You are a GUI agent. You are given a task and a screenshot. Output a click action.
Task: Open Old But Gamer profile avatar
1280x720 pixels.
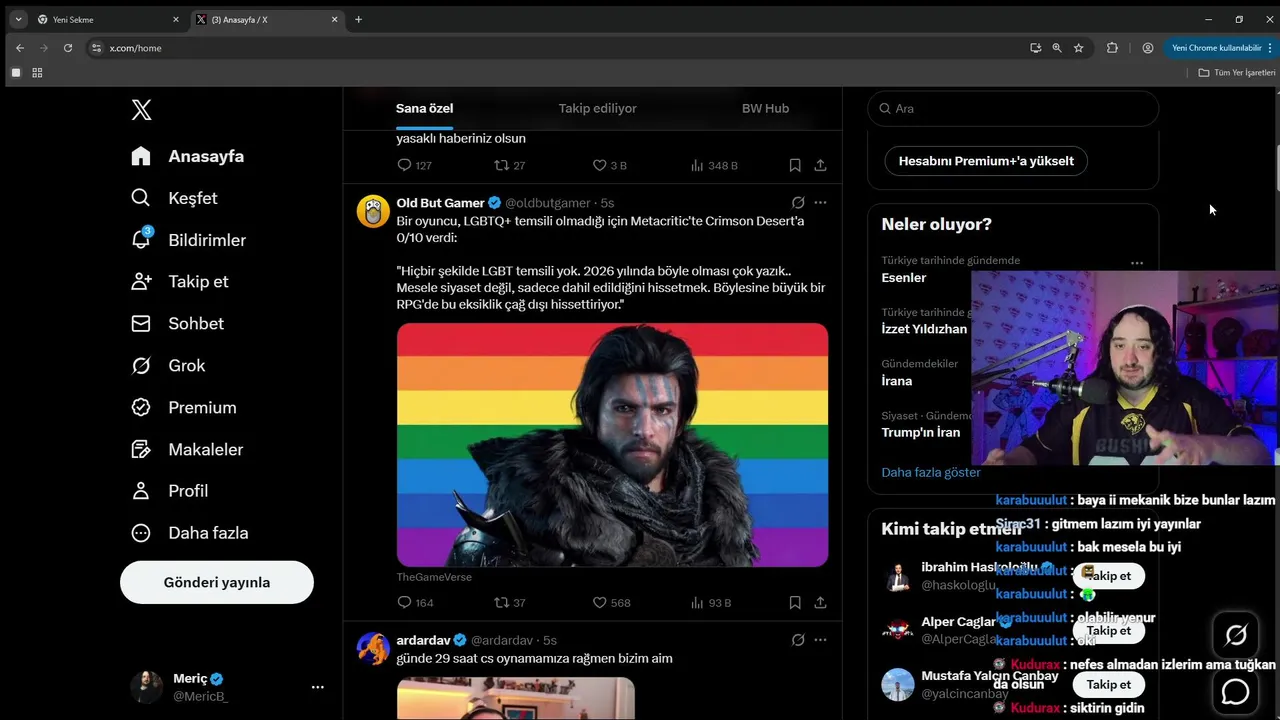(x=373, y=211)
